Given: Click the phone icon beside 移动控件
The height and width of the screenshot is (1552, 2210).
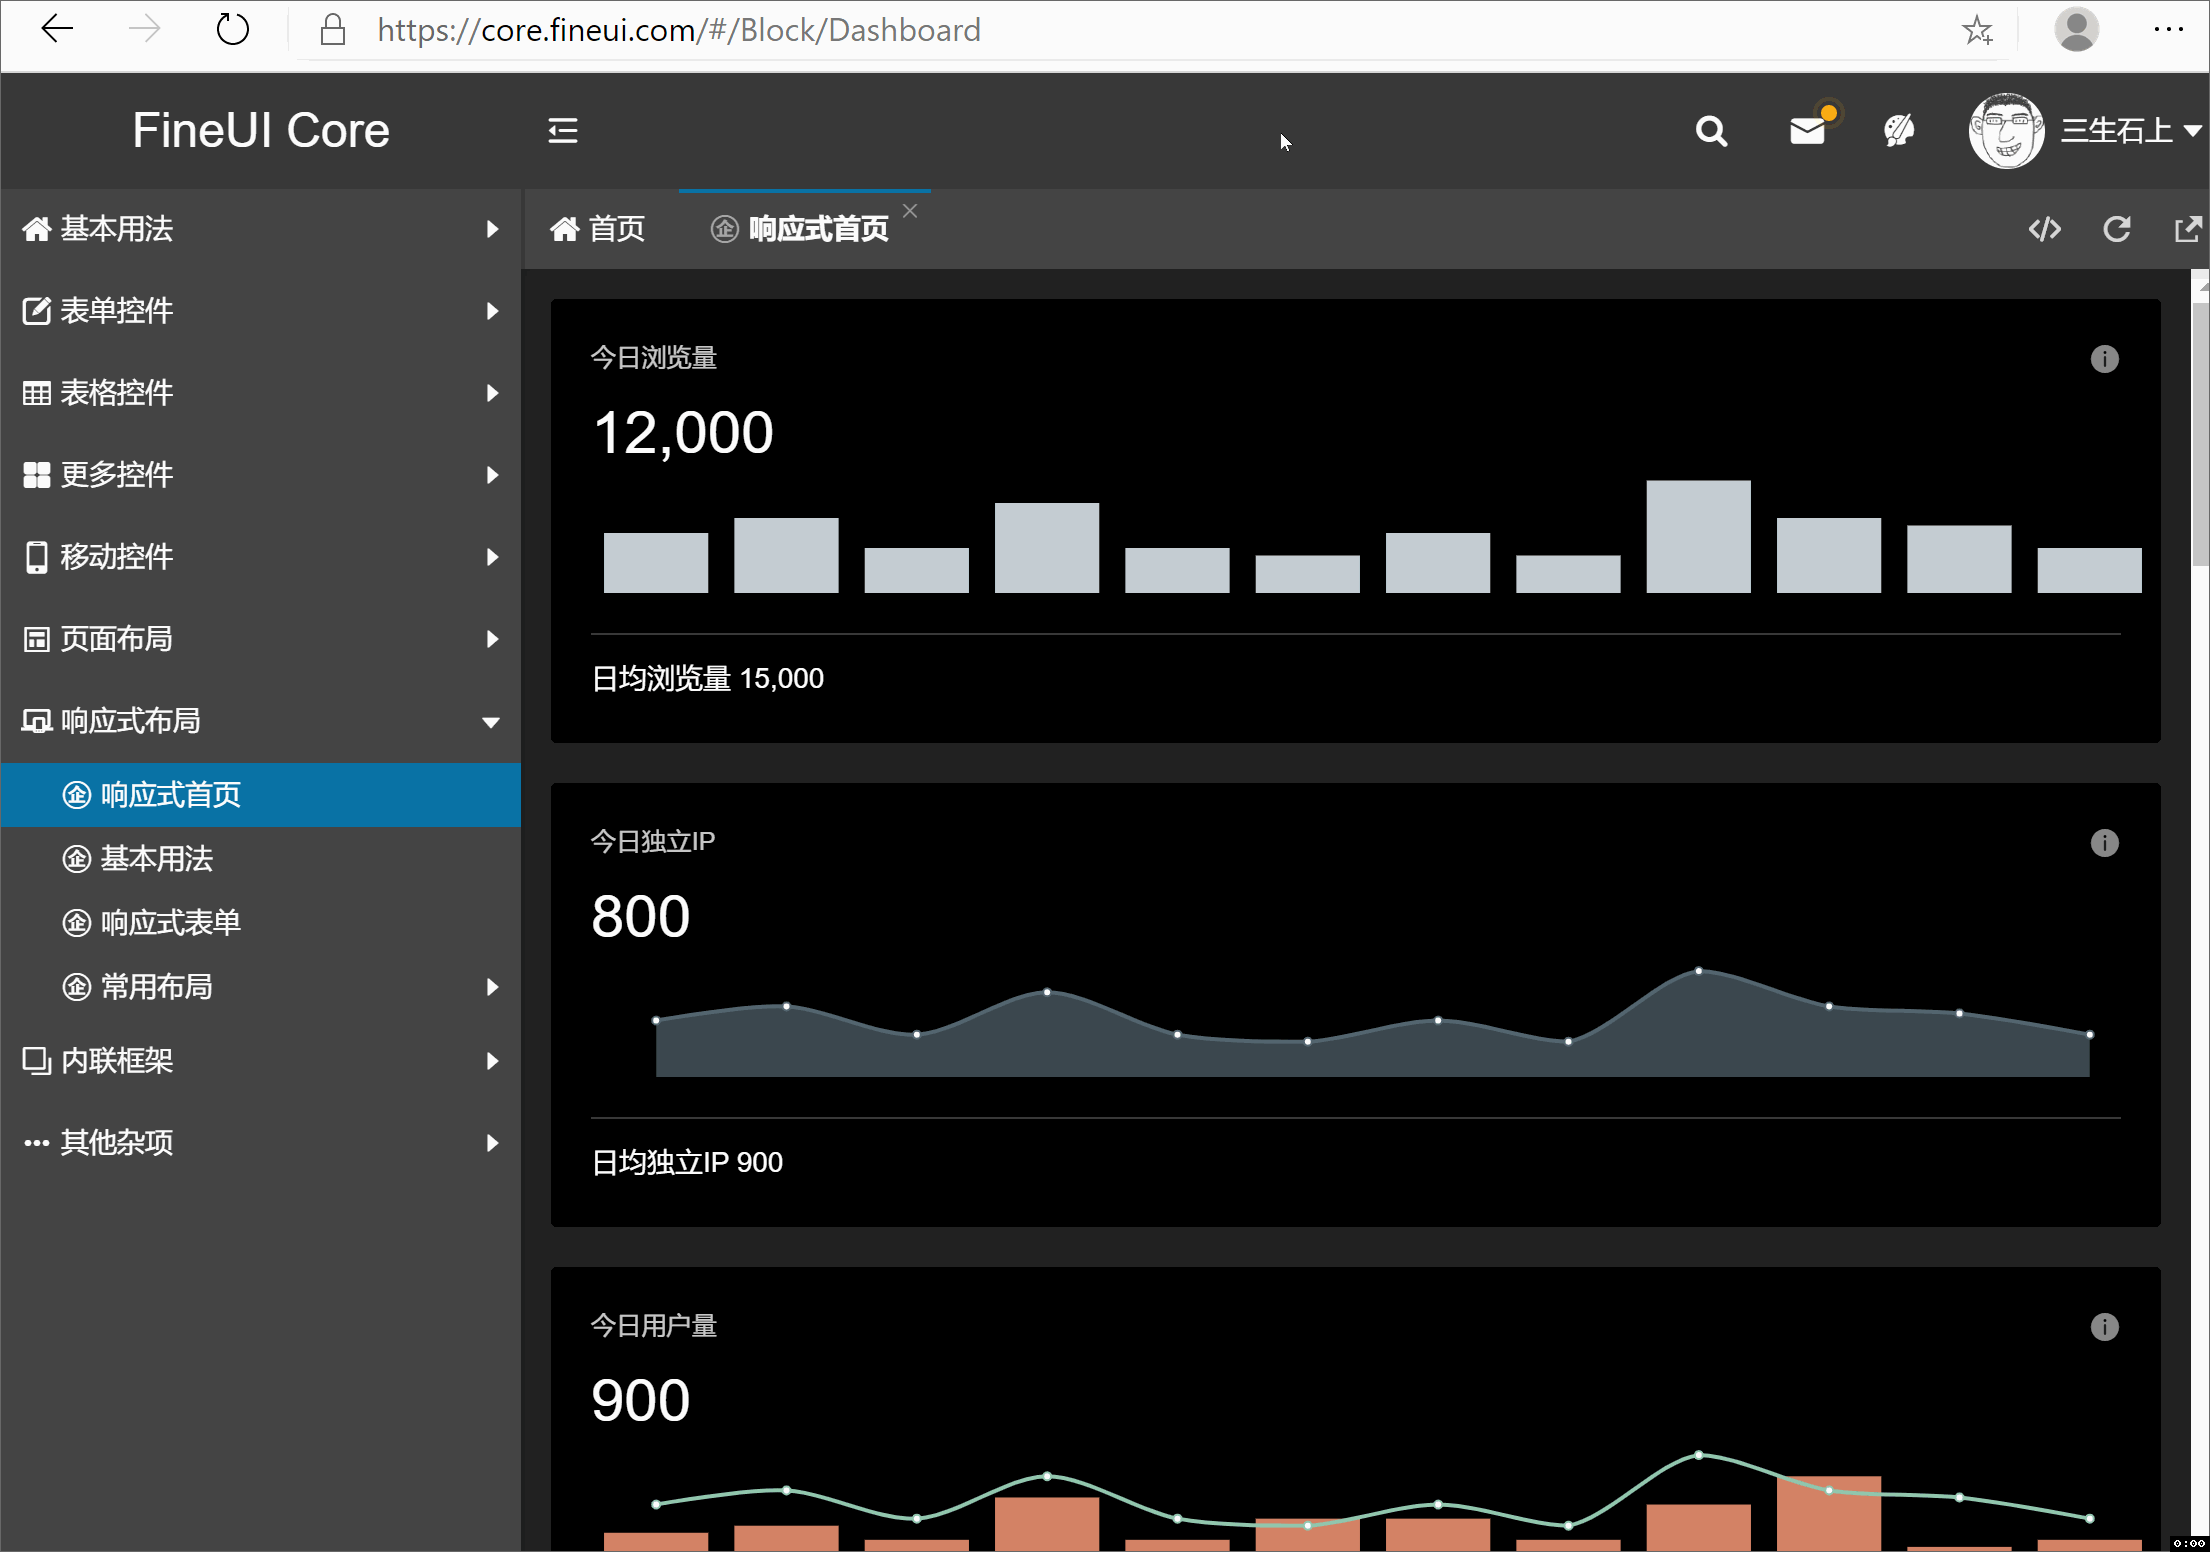Looking at the screenshot, I should tap(37, 557).
